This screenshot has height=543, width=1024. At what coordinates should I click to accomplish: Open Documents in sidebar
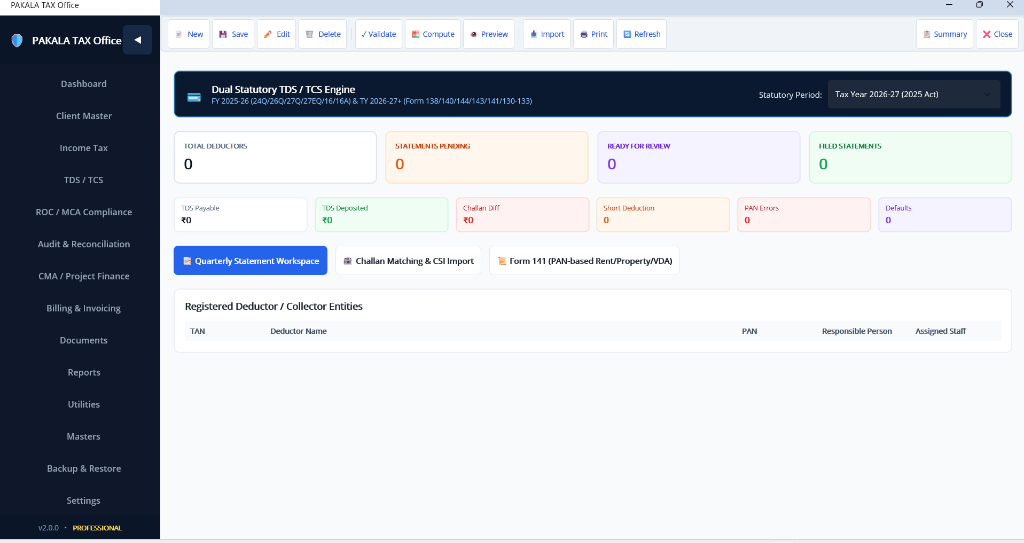[84, 340]
